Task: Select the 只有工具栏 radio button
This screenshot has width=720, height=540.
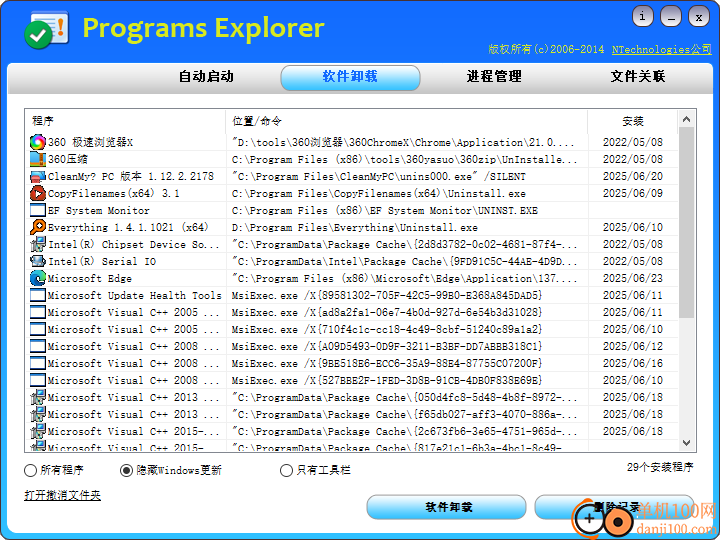Action: [286, 470]
